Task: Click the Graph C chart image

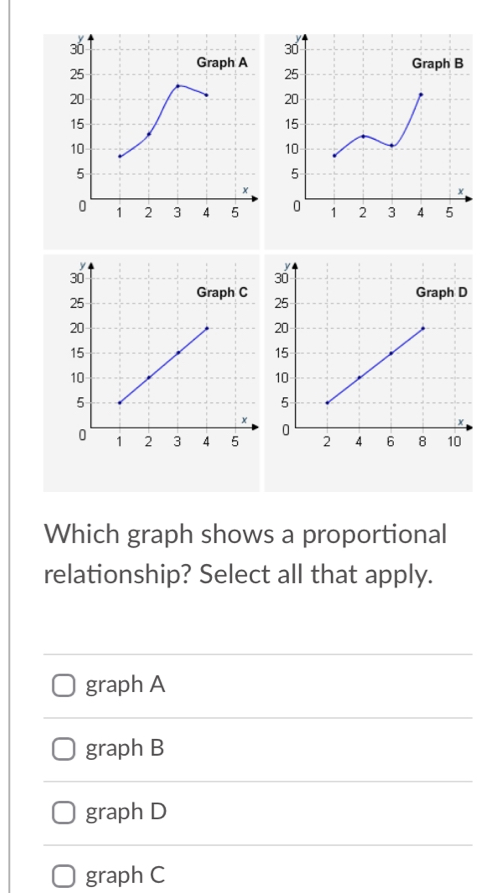Action: point(152,373)
